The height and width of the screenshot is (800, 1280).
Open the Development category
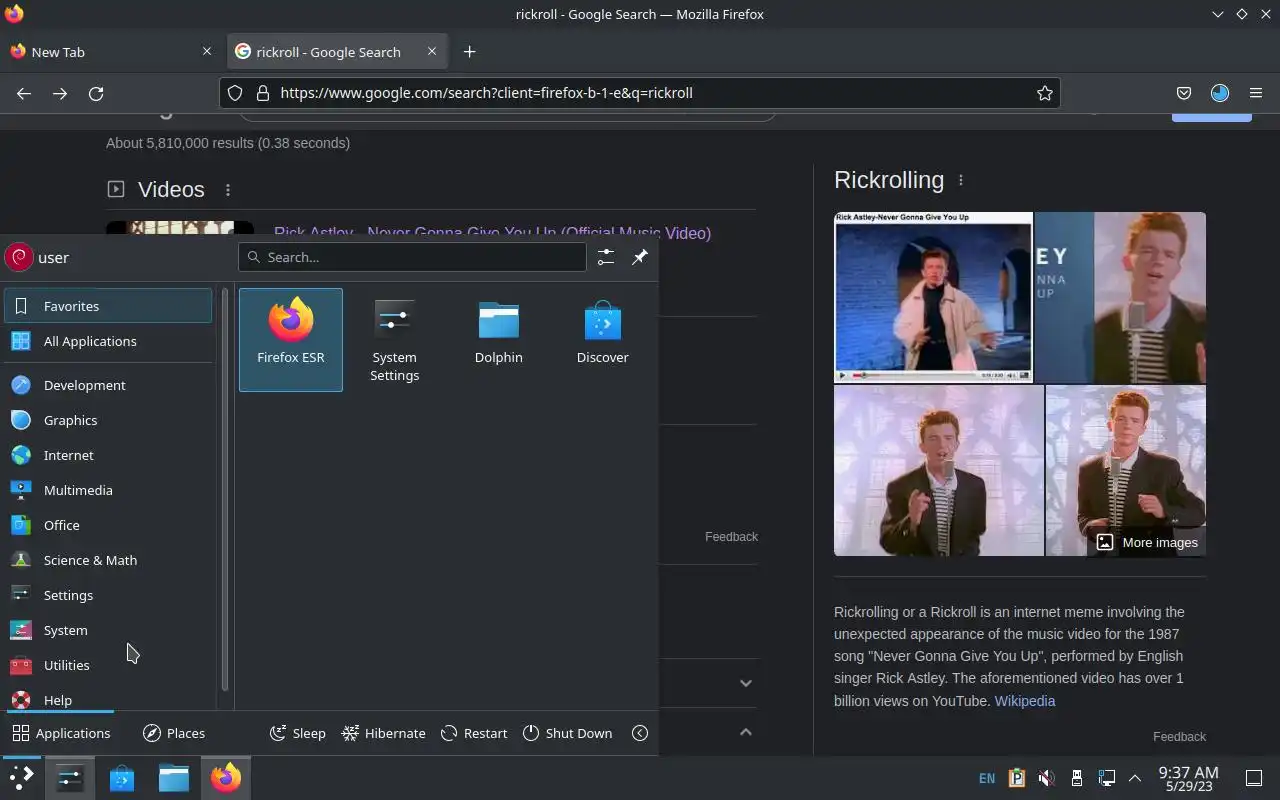click(108, 385)
